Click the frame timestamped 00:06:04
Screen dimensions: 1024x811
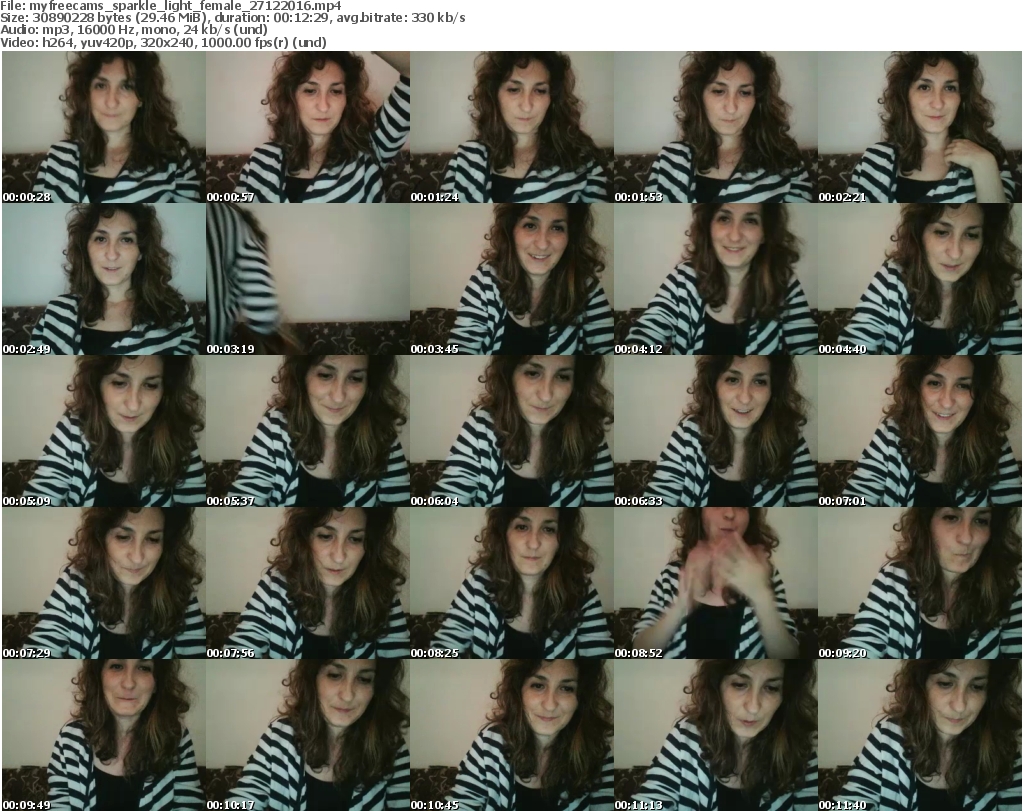(511, 431)
